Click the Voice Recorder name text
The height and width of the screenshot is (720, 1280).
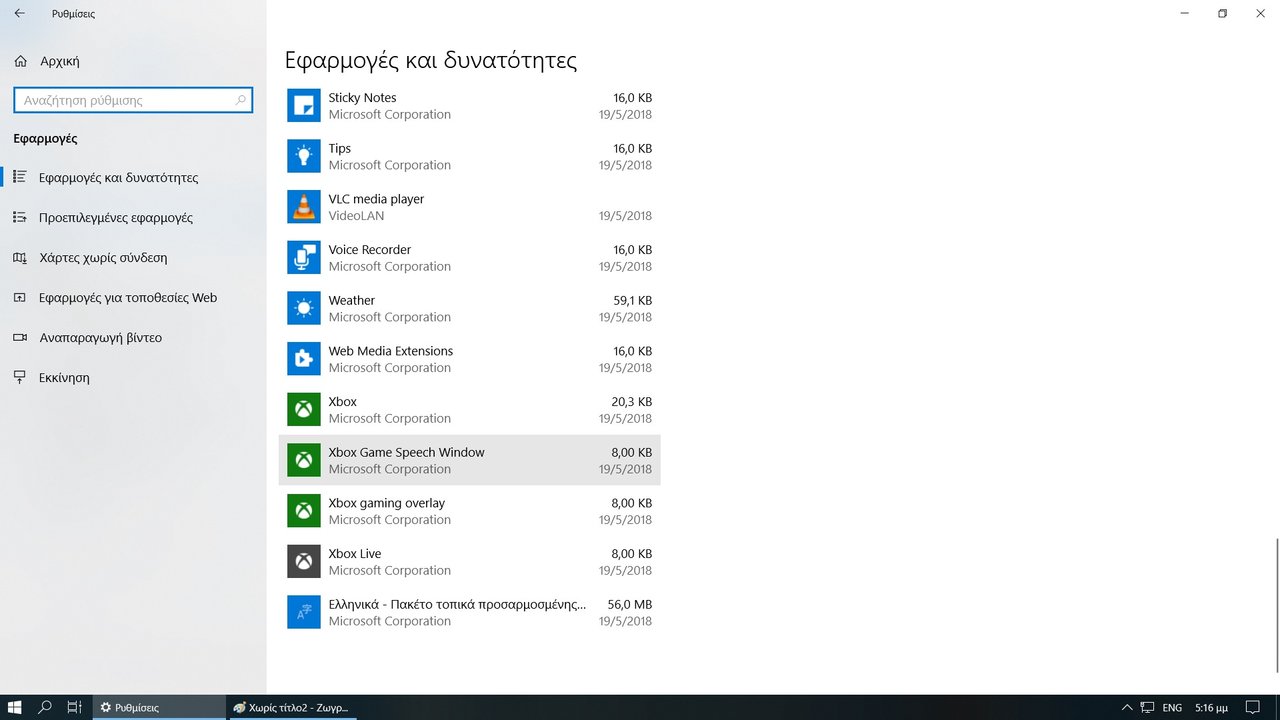coord(370,249)
